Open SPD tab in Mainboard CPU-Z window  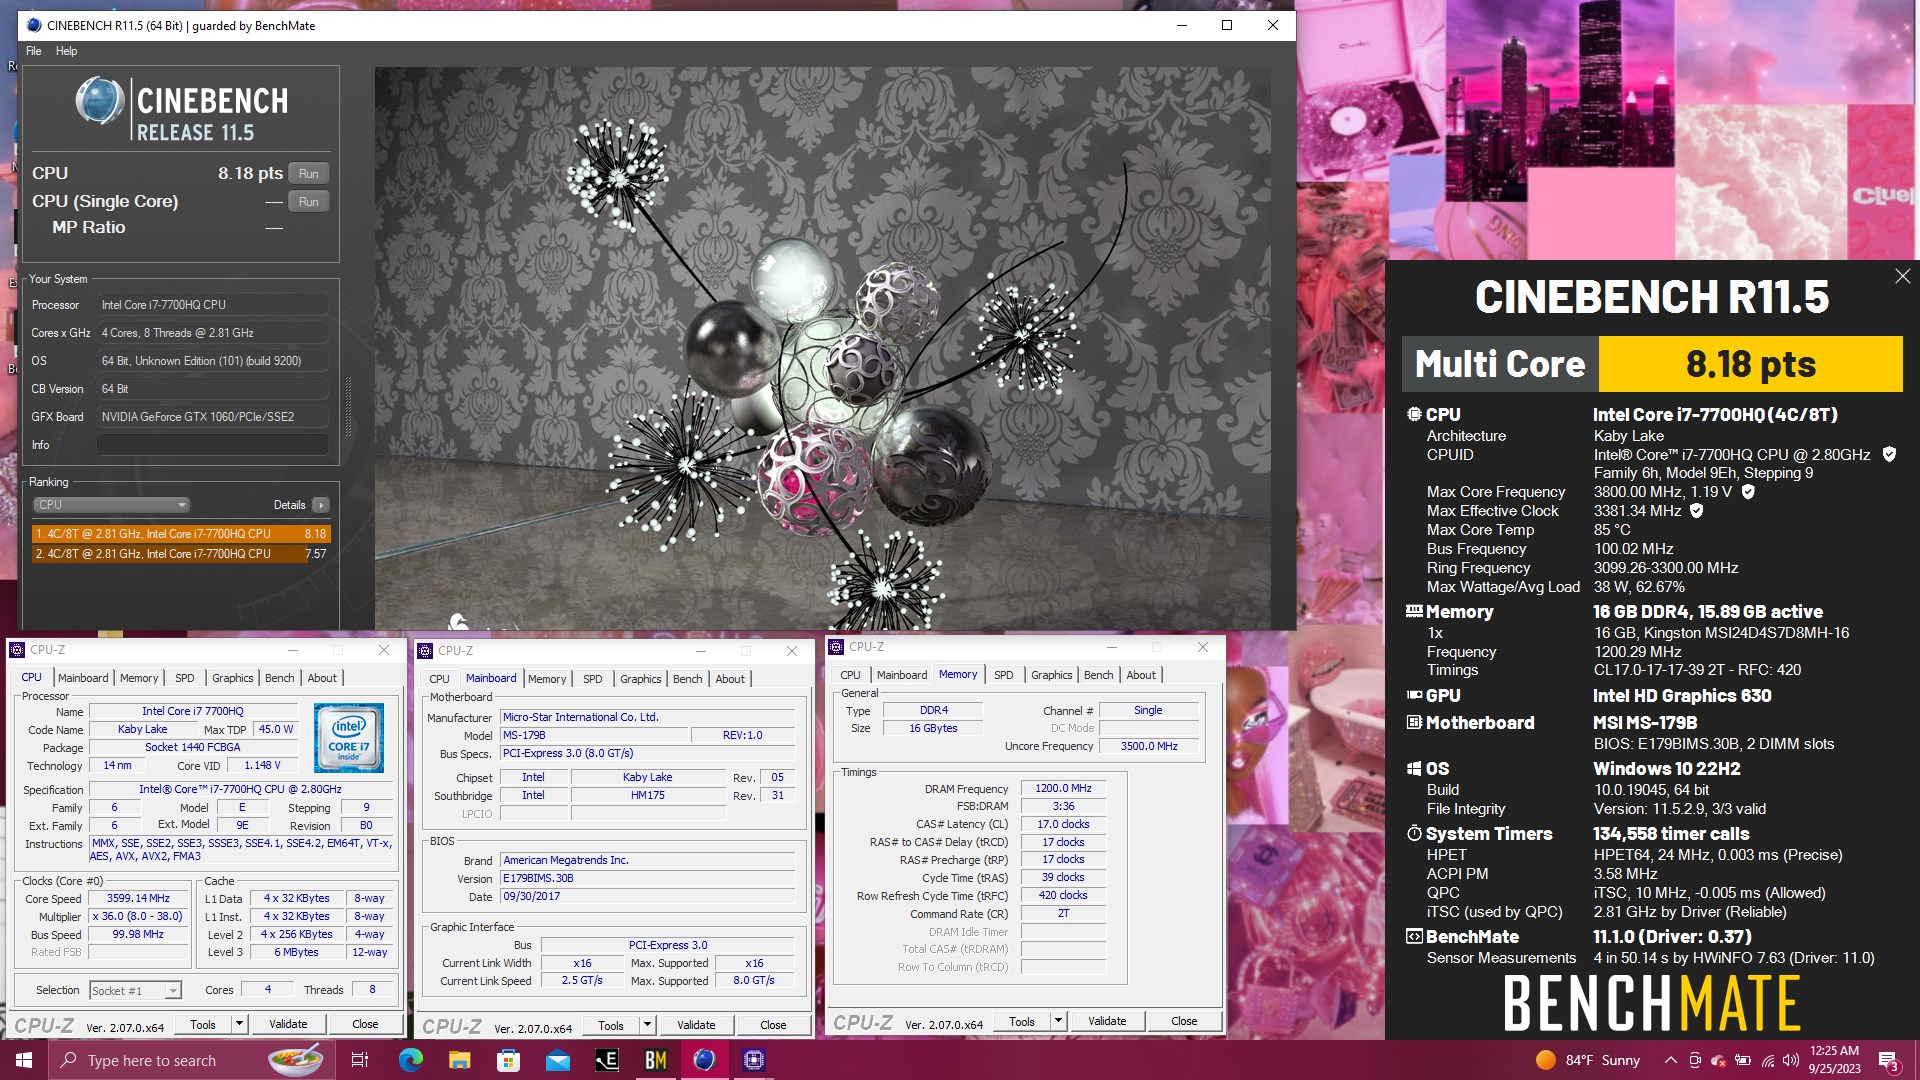coord(593,679)
